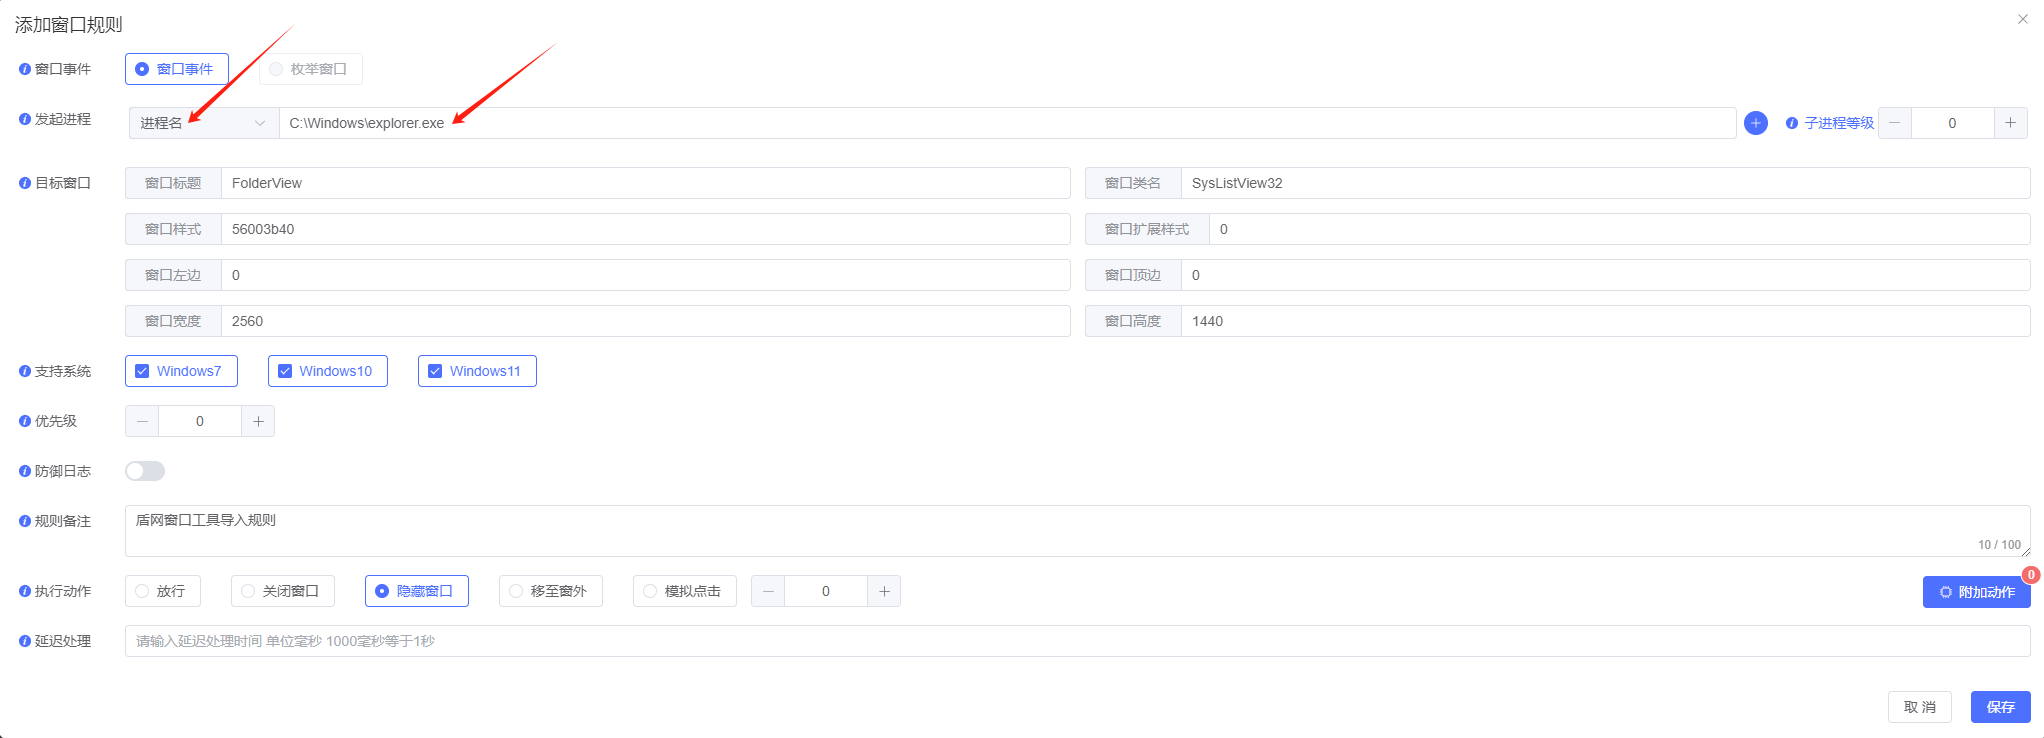Screen dimensions: 2044x738
Task: Increase 模拟点击 count with plus button
Action: click(x=884, y=591)
